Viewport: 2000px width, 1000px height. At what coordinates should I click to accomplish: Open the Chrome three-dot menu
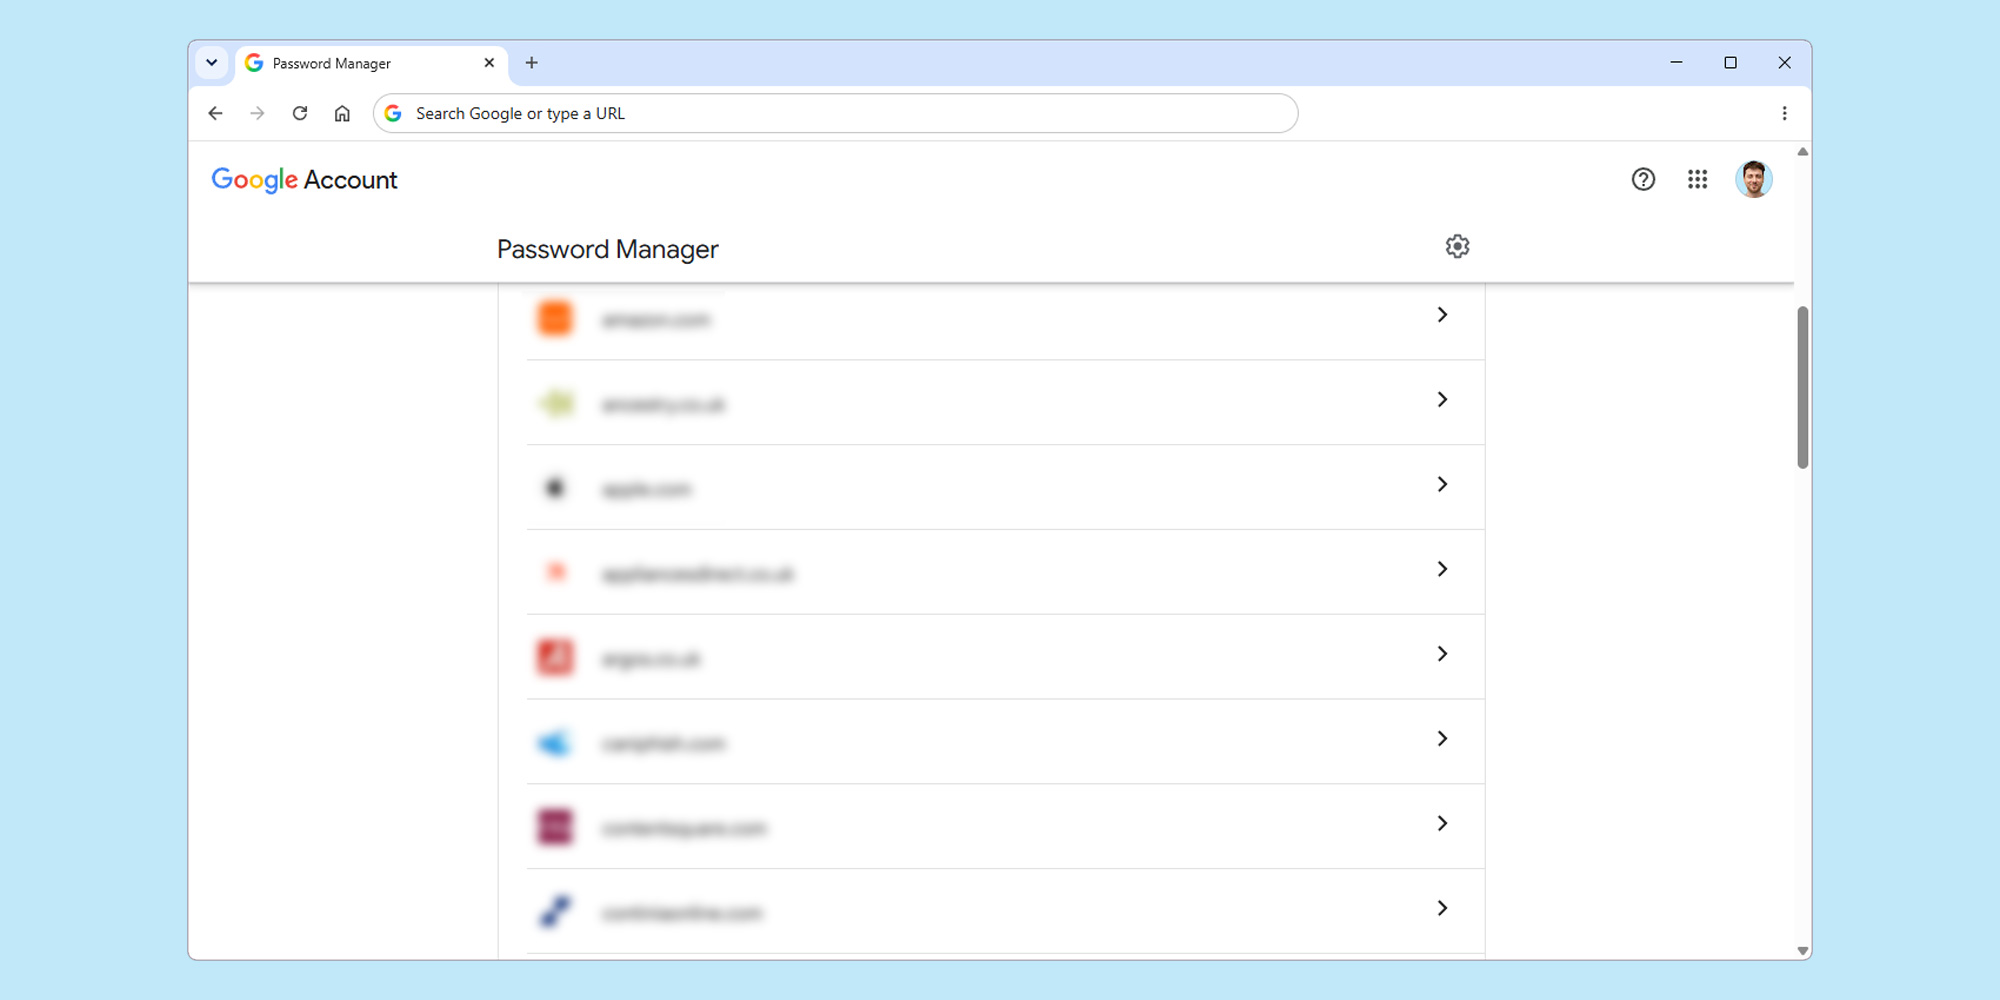[1784, 113]
